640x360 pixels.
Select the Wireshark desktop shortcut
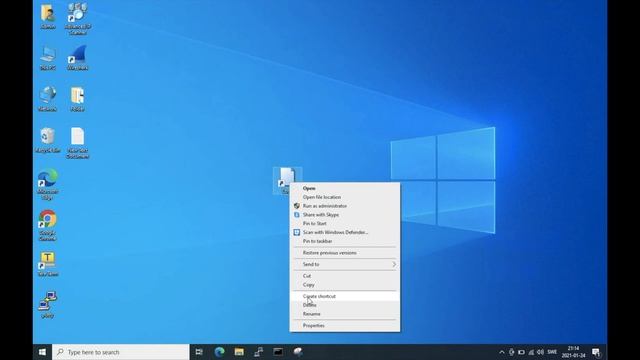(x=78, y=58)
